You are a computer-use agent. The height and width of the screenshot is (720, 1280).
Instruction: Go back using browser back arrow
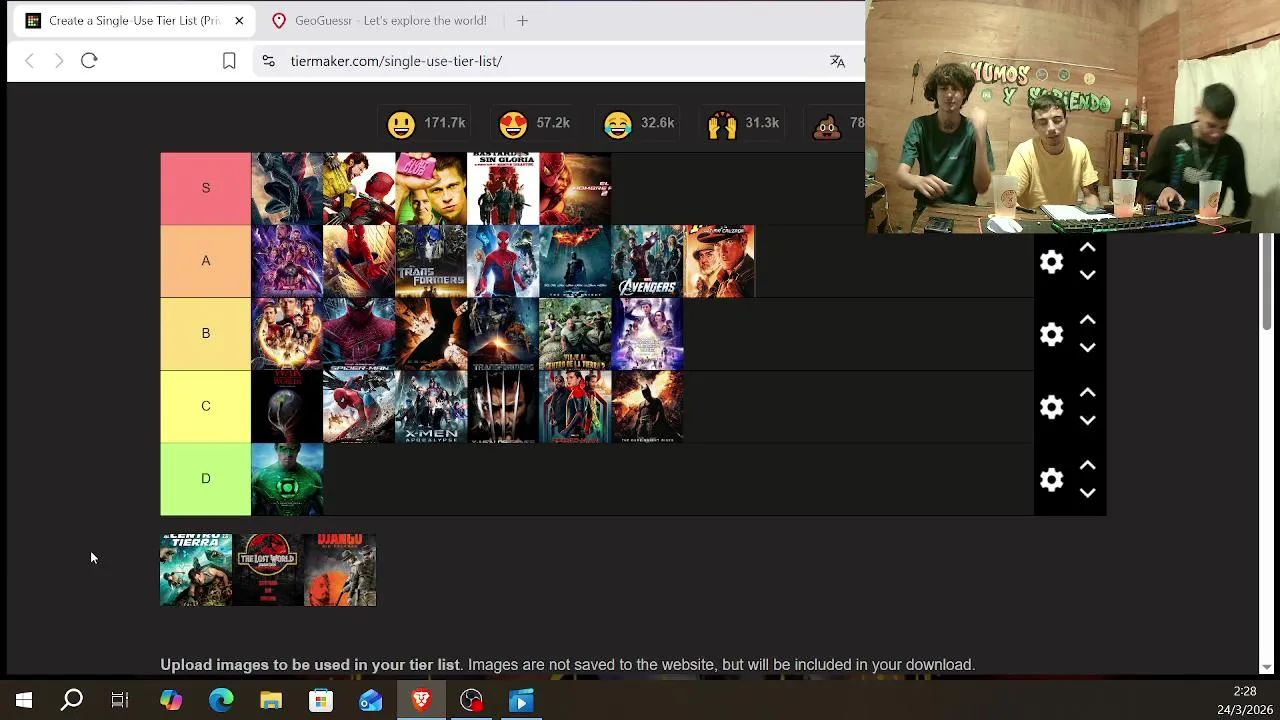coord(29,61)
